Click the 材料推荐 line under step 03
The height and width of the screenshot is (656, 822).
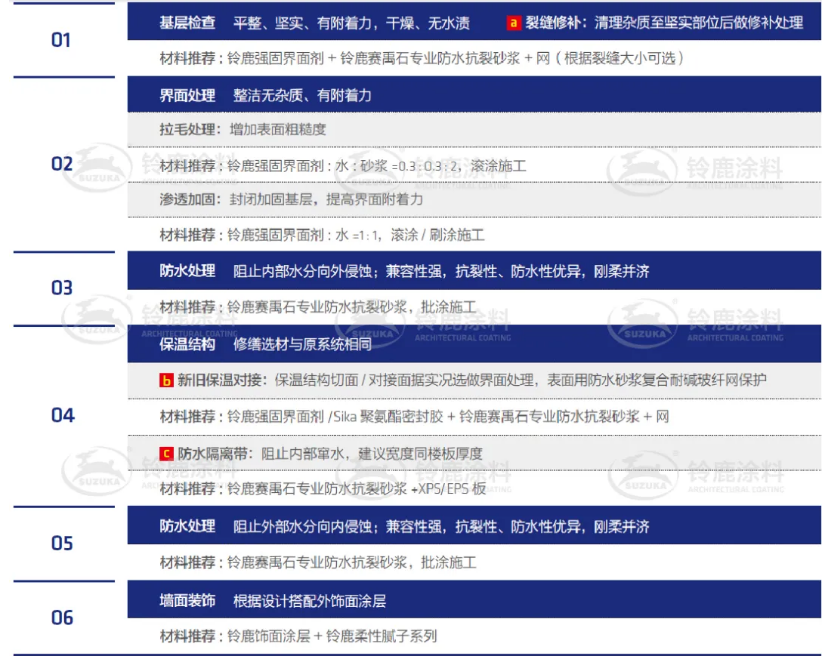pos(318,307)
